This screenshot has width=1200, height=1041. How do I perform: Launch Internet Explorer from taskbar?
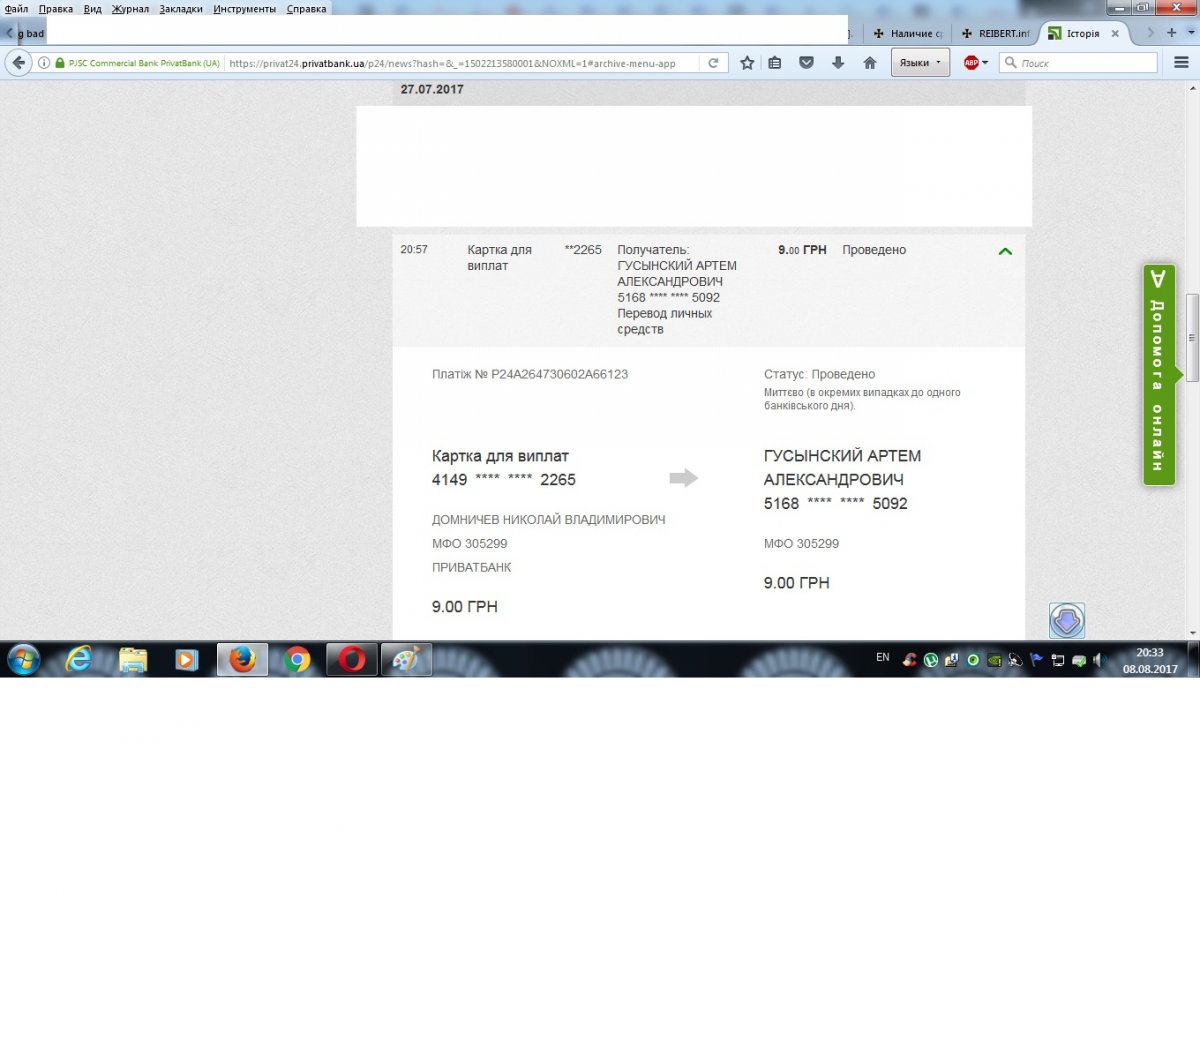pos(78,660)
